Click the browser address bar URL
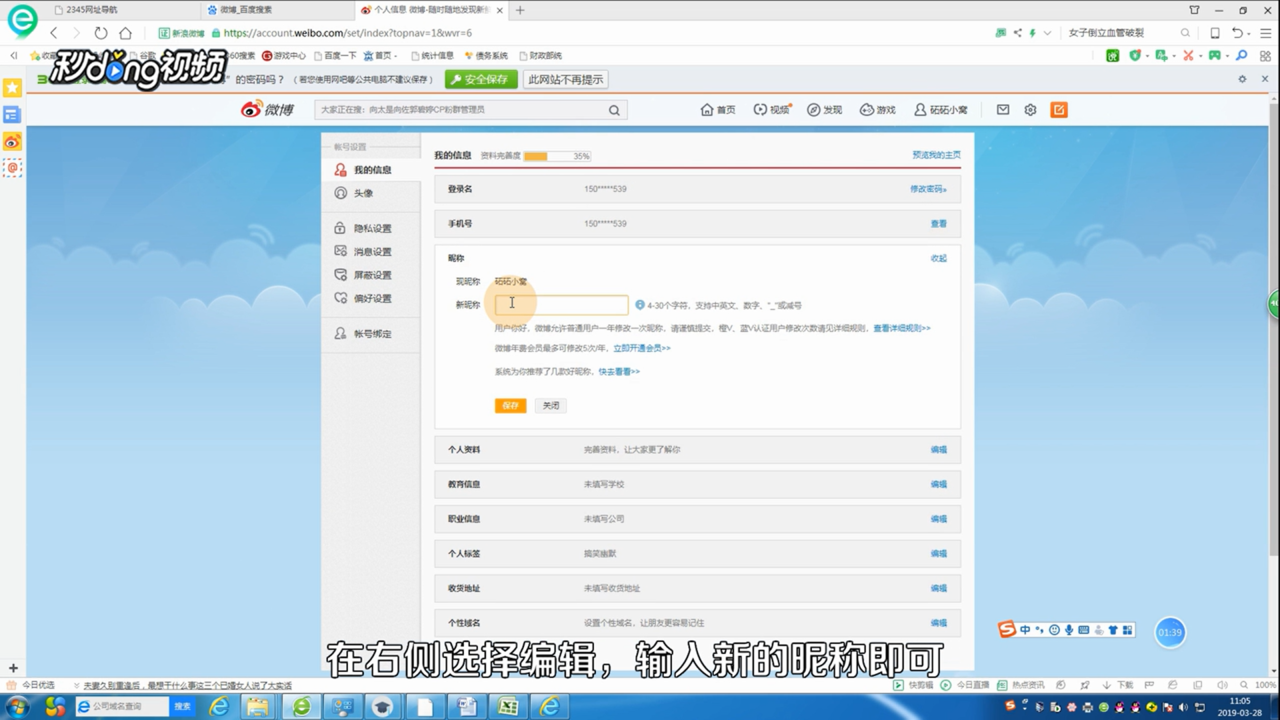 click(x=348, y=33)
